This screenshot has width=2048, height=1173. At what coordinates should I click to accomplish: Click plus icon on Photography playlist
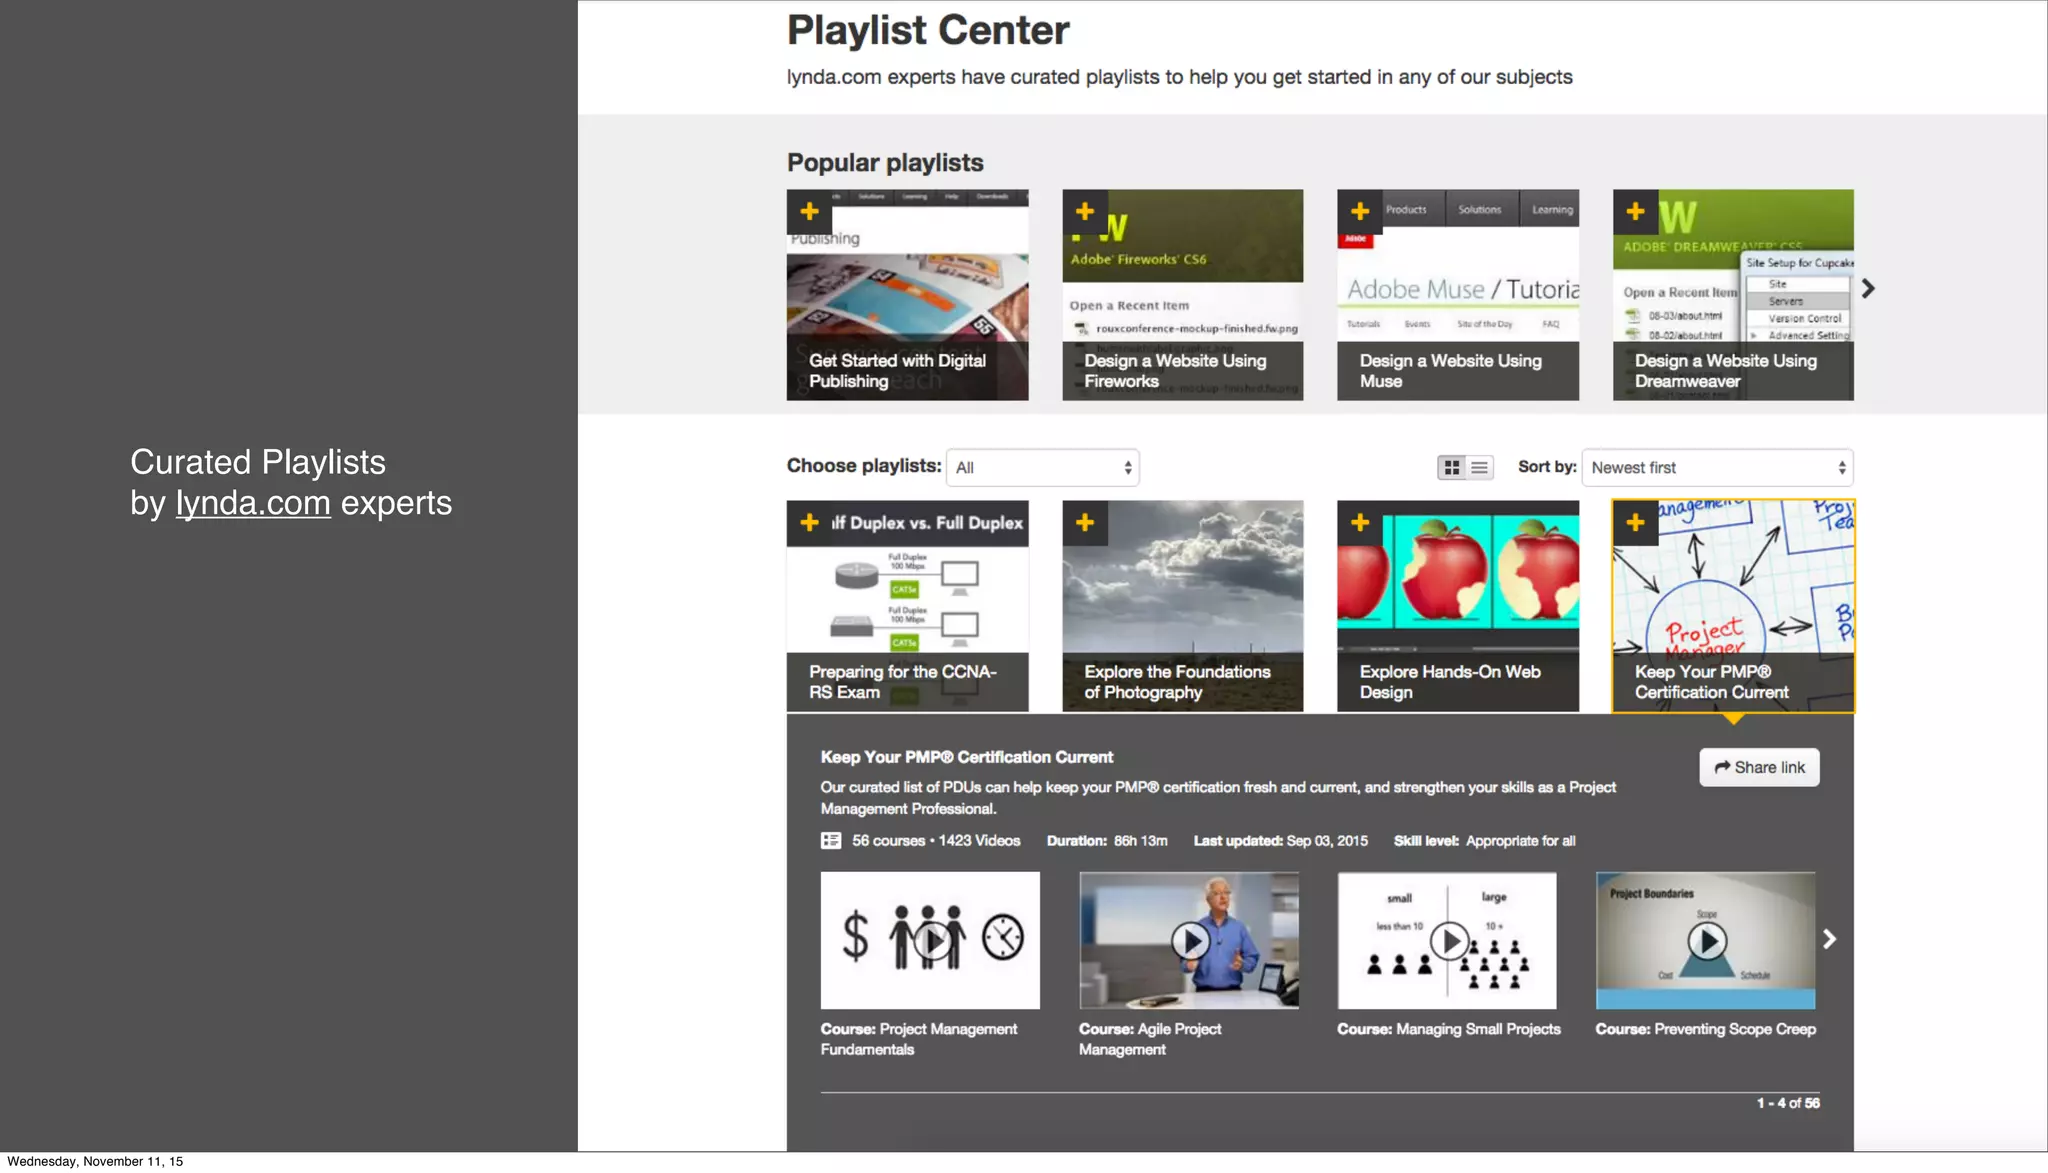click(1085, 523)
